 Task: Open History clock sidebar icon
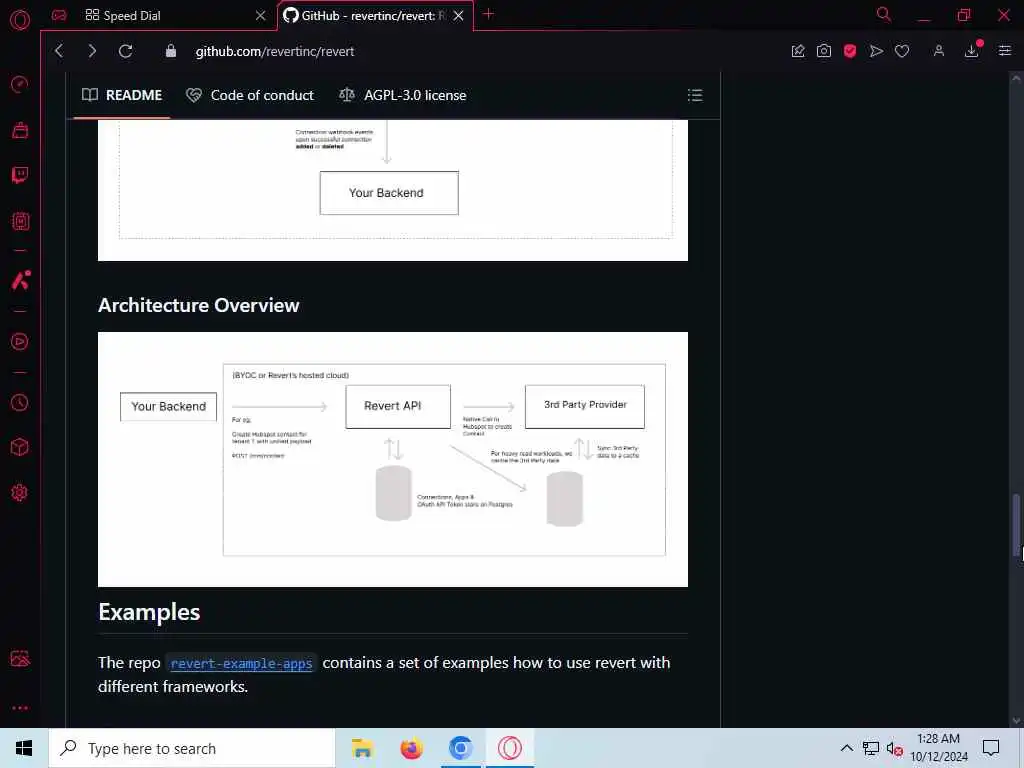coord(20,402)
